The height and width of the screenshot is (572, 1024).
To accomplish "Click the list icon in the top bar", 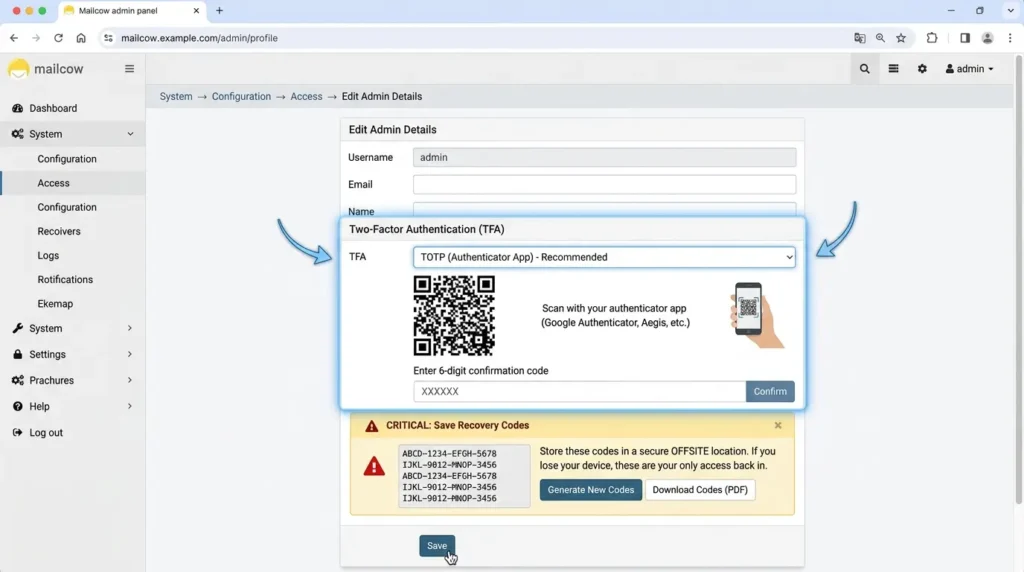I will click(893, 69).
